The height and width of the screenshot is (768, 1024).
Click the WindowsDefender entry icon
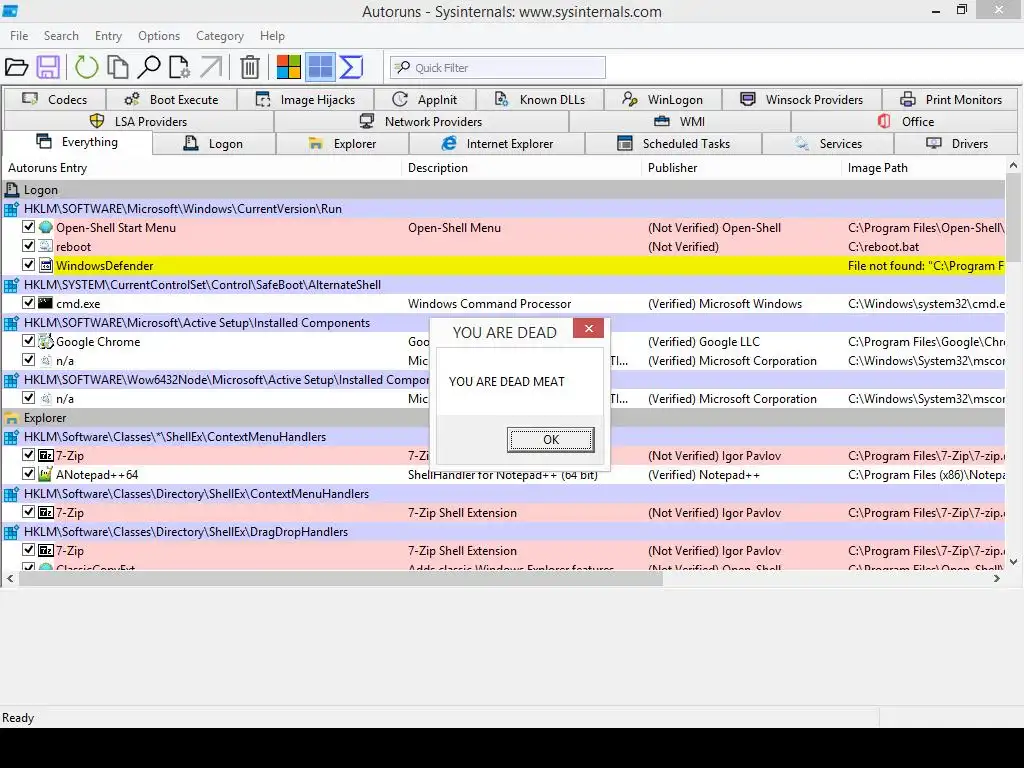[46, 265]
